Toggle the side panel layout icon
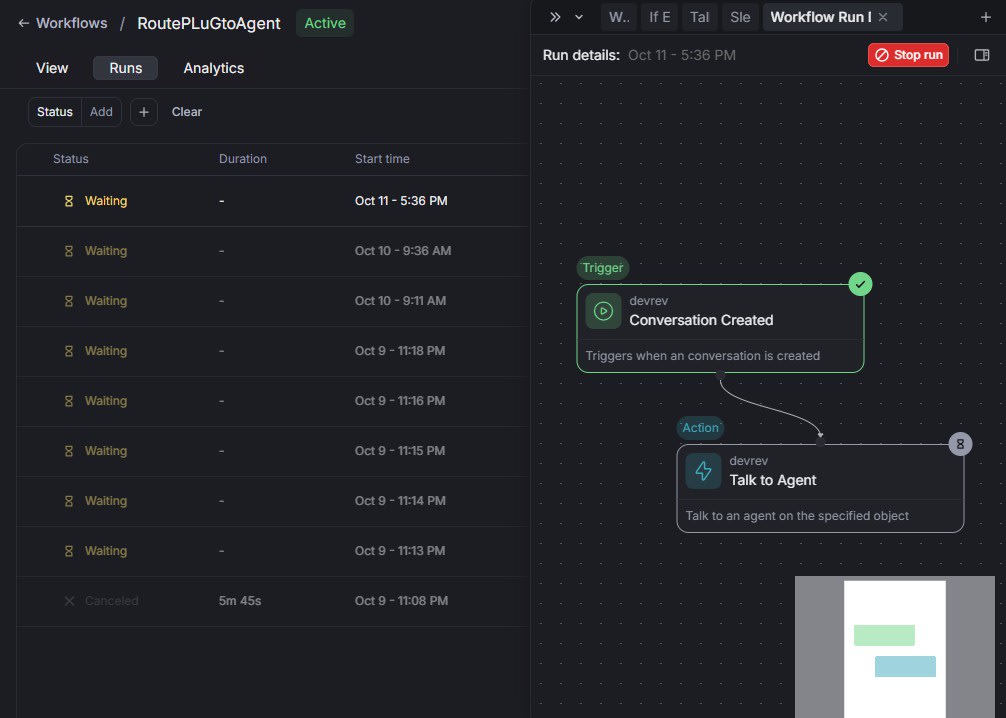 [981, 55]
